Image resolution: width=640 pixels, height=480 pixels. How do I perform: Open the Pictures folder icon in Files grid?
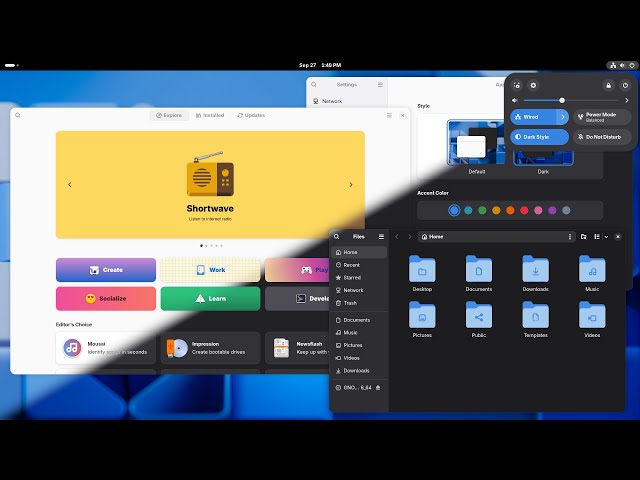[x=422, y=315]
